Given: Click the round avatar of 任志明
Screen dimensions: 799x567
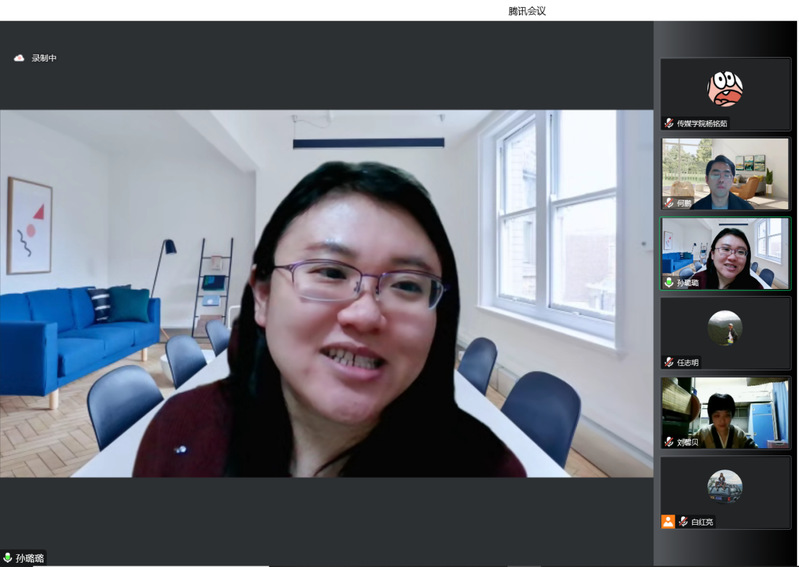Looking at the screenshot, I should coord(725,327).
